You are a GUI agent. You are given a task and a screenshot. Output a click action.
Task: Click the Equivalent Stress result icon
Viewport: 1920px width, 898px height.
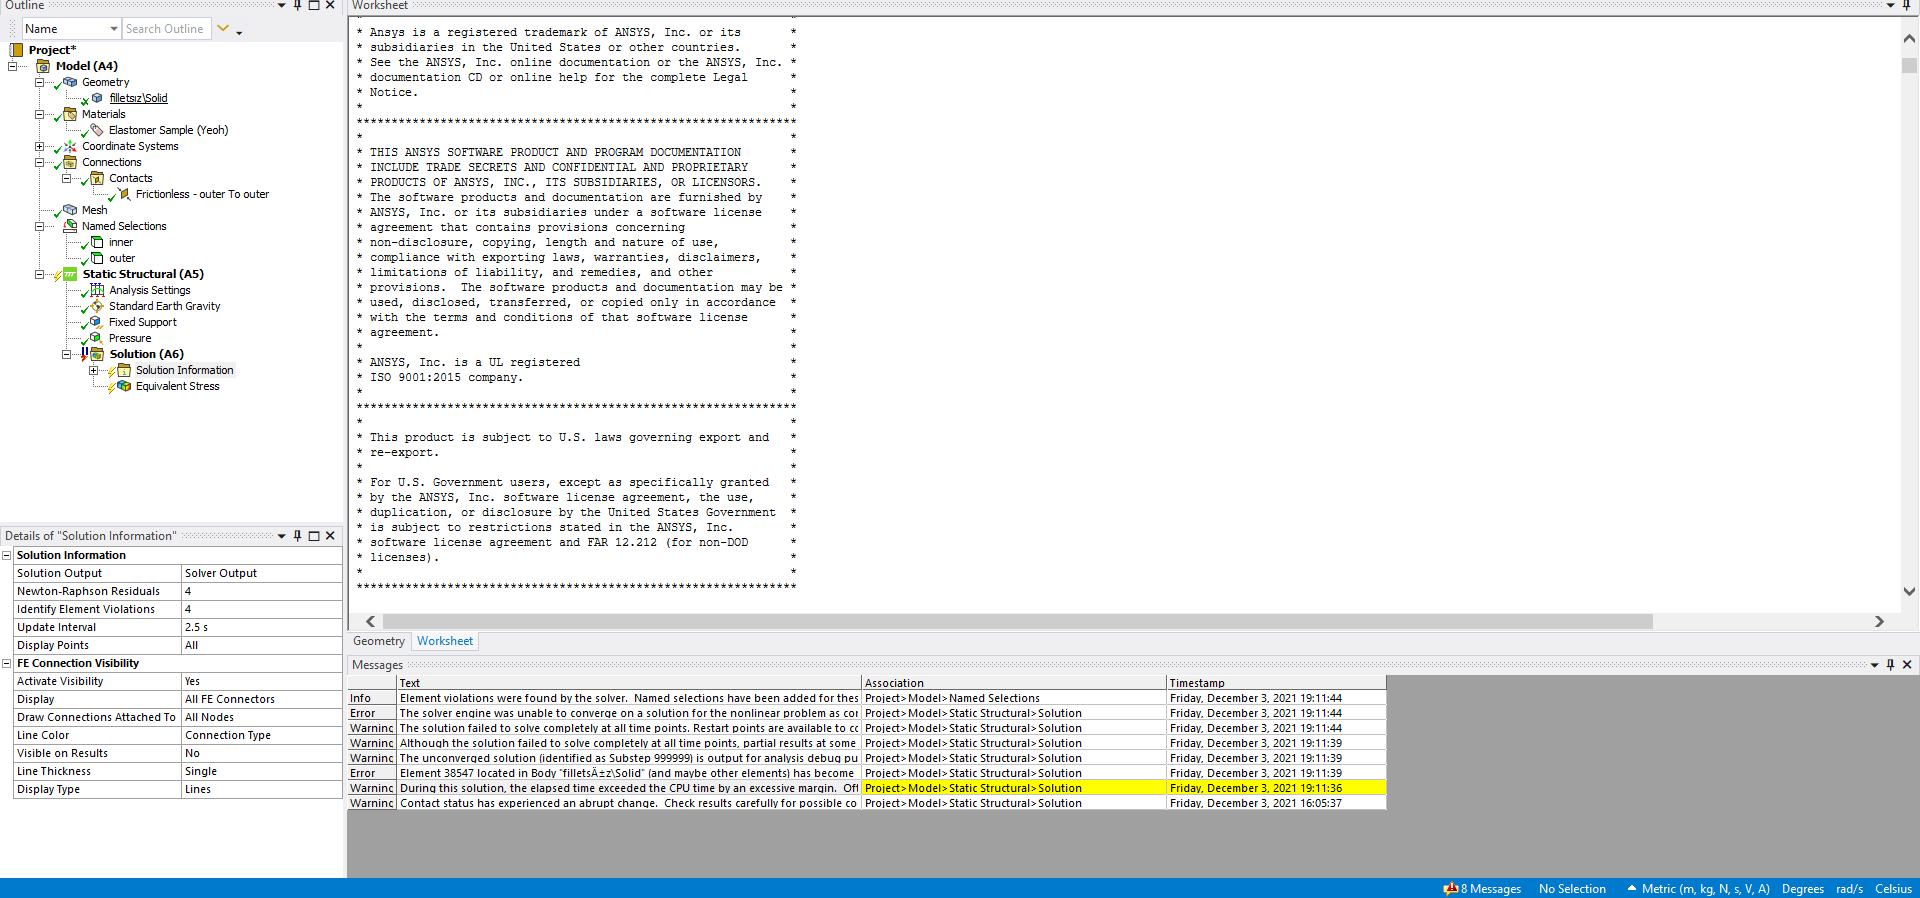click(x=124, y=386)
